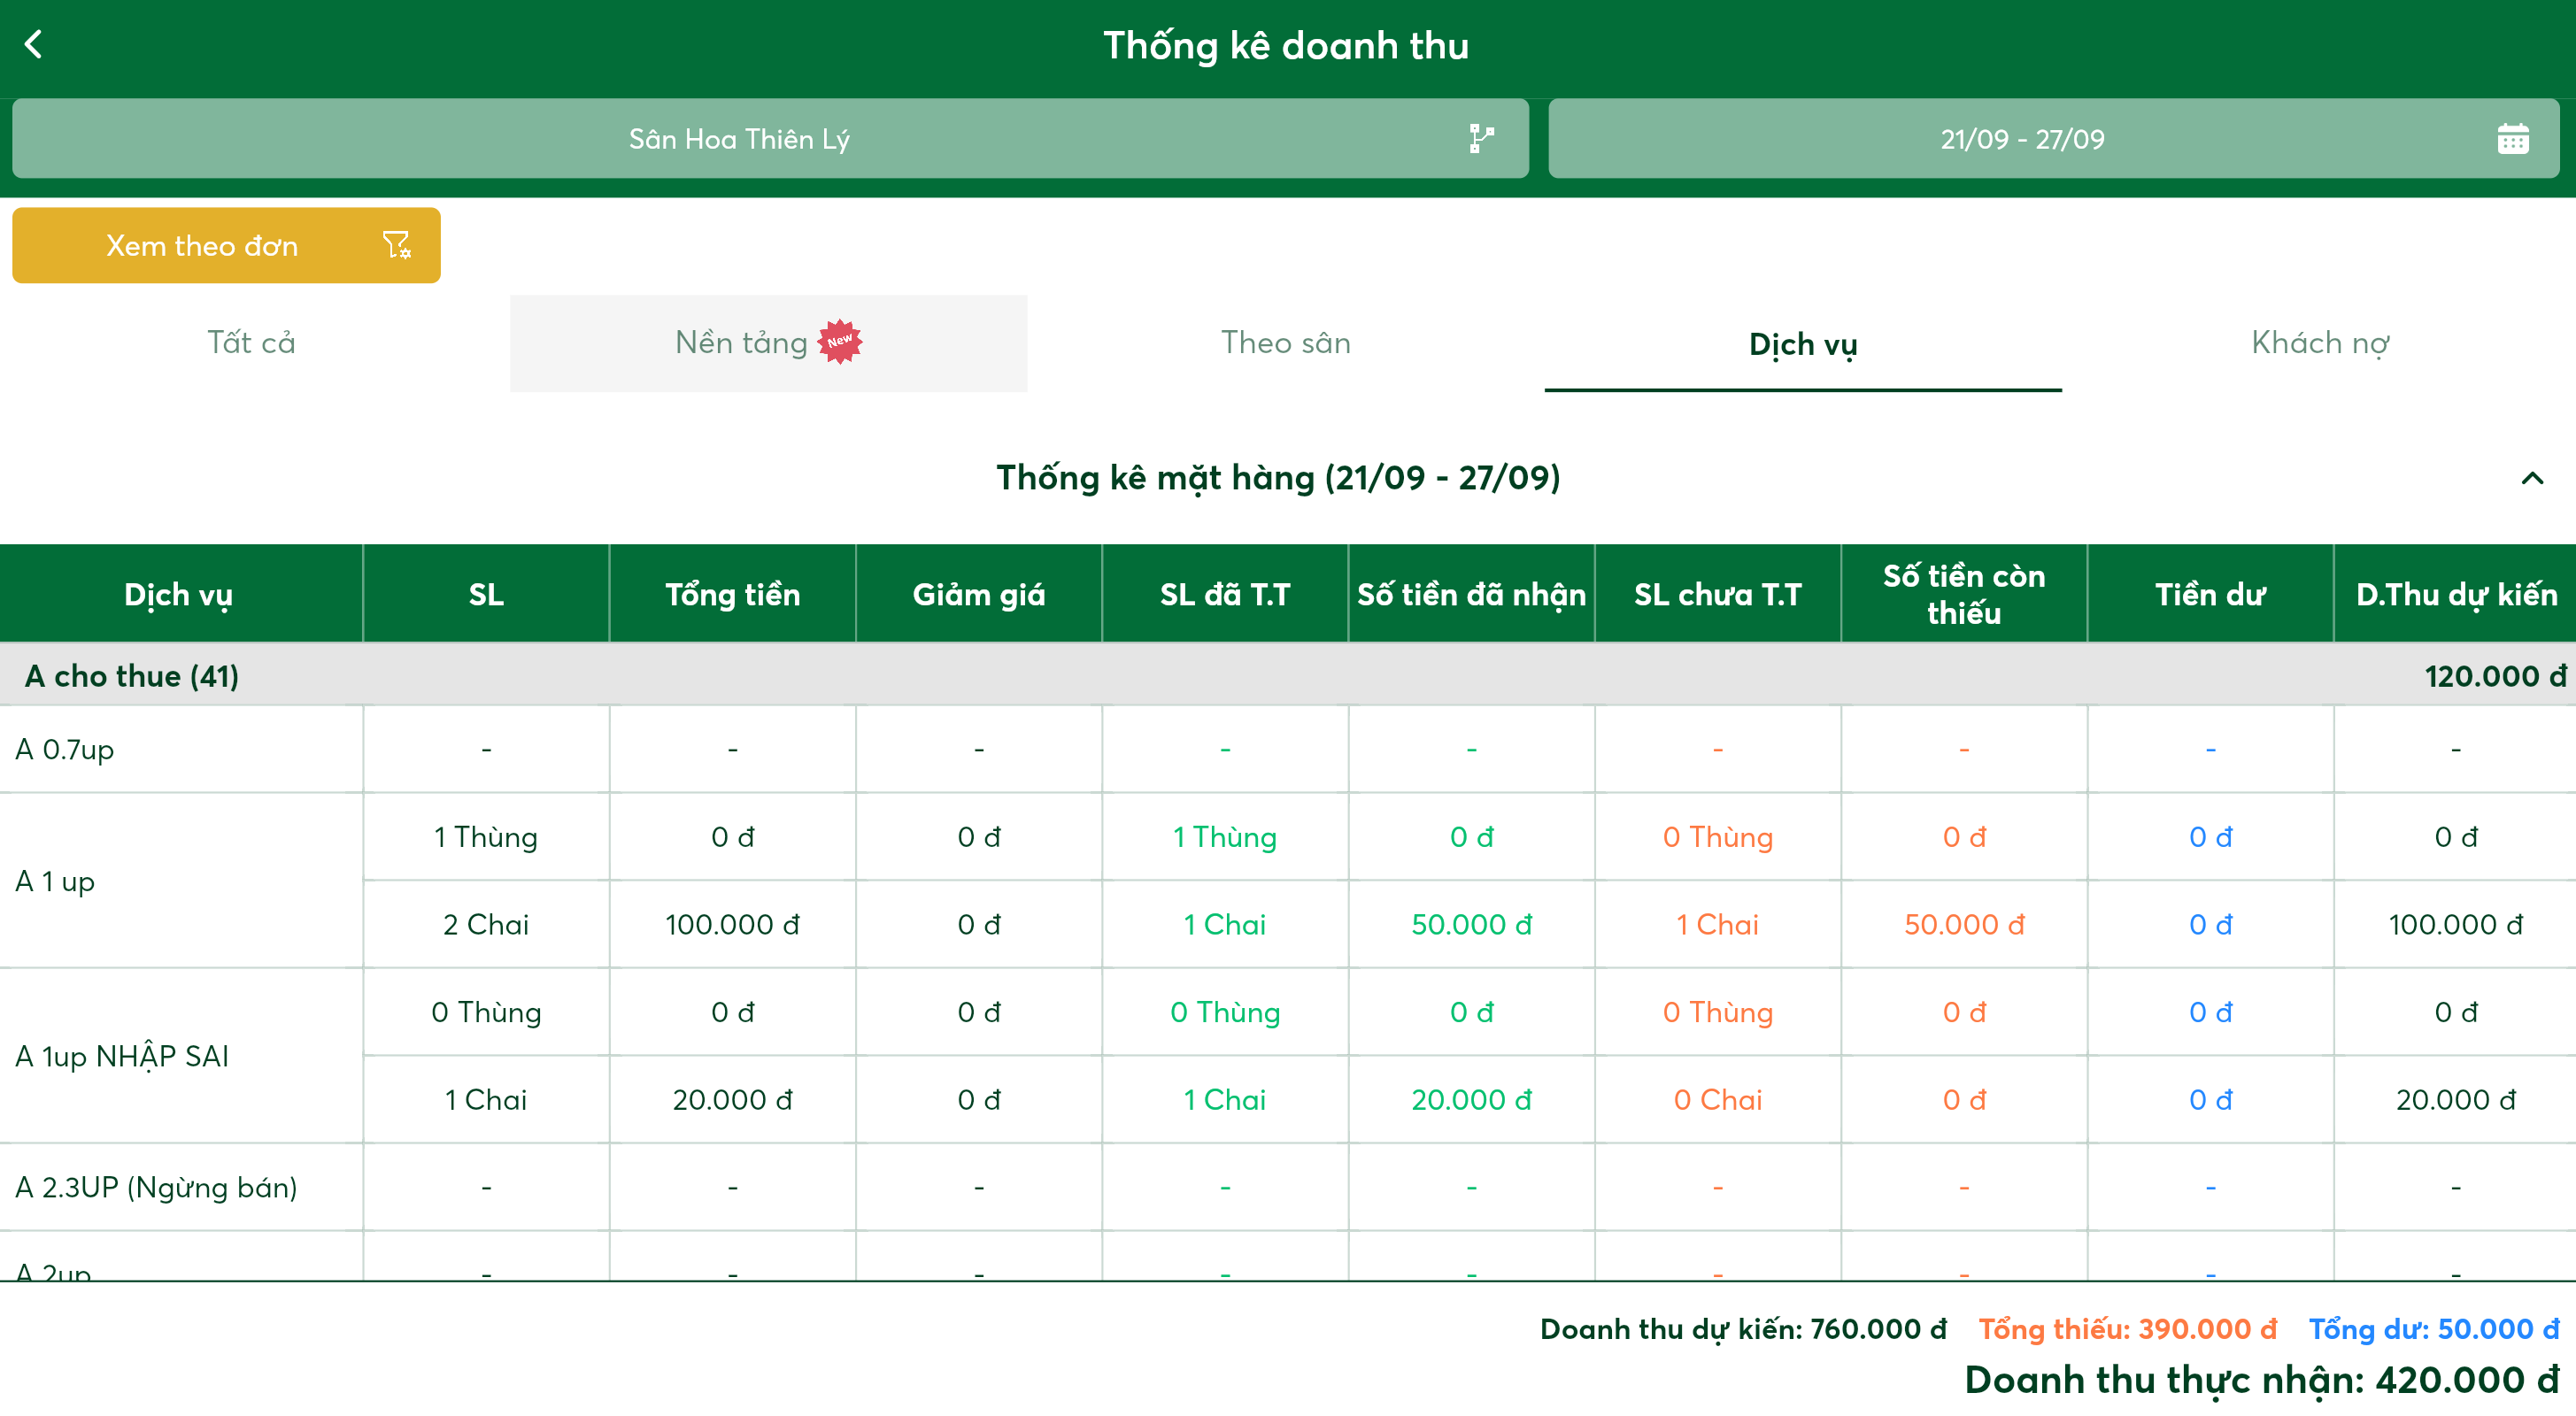Click the filter icon on Xem theo đơn
The height and width of the screenshot is (1416, 2576).
pyautogui.click(x=397, y=245)
